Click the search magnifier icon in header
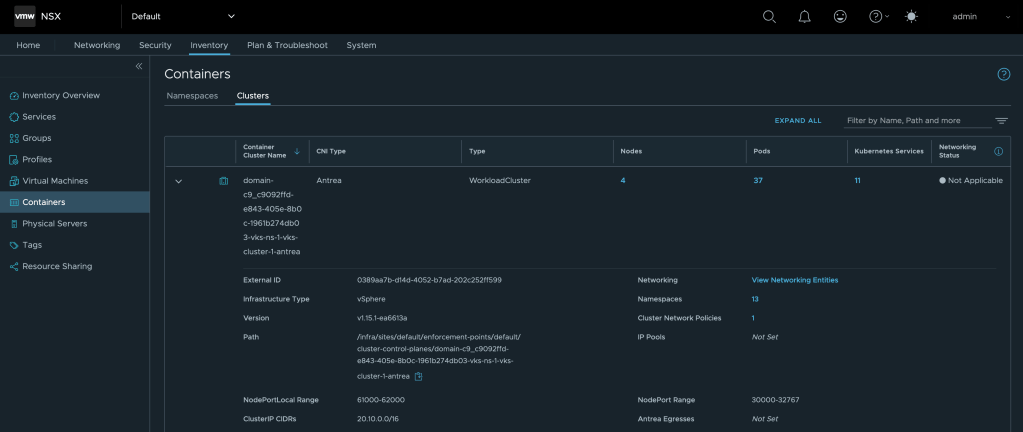This screenshot has width=1023, height=432. [x=769, y=16]
